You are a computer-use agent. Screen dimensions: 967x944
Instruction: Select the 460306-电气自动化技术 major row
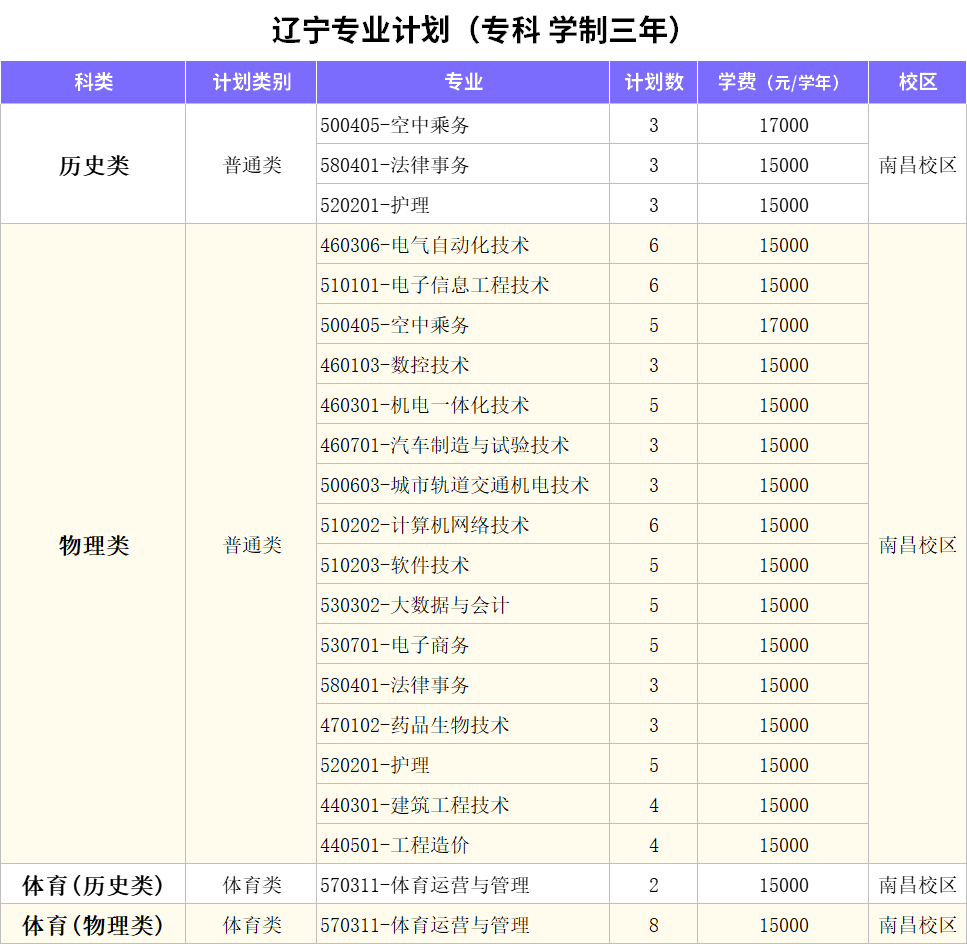(x=425, y=245)
